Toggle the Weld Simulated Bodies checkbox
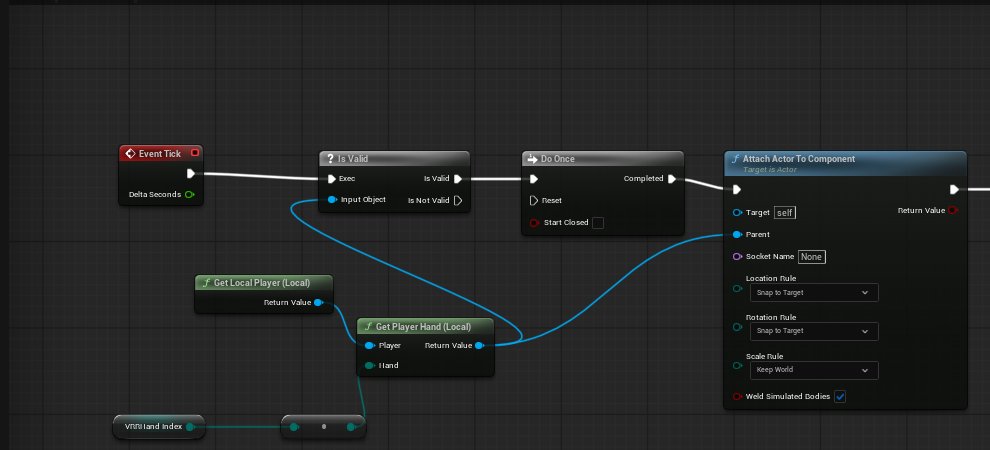This screenshot has height=450, width=990. pyautogui.click(x=840, y=396)
